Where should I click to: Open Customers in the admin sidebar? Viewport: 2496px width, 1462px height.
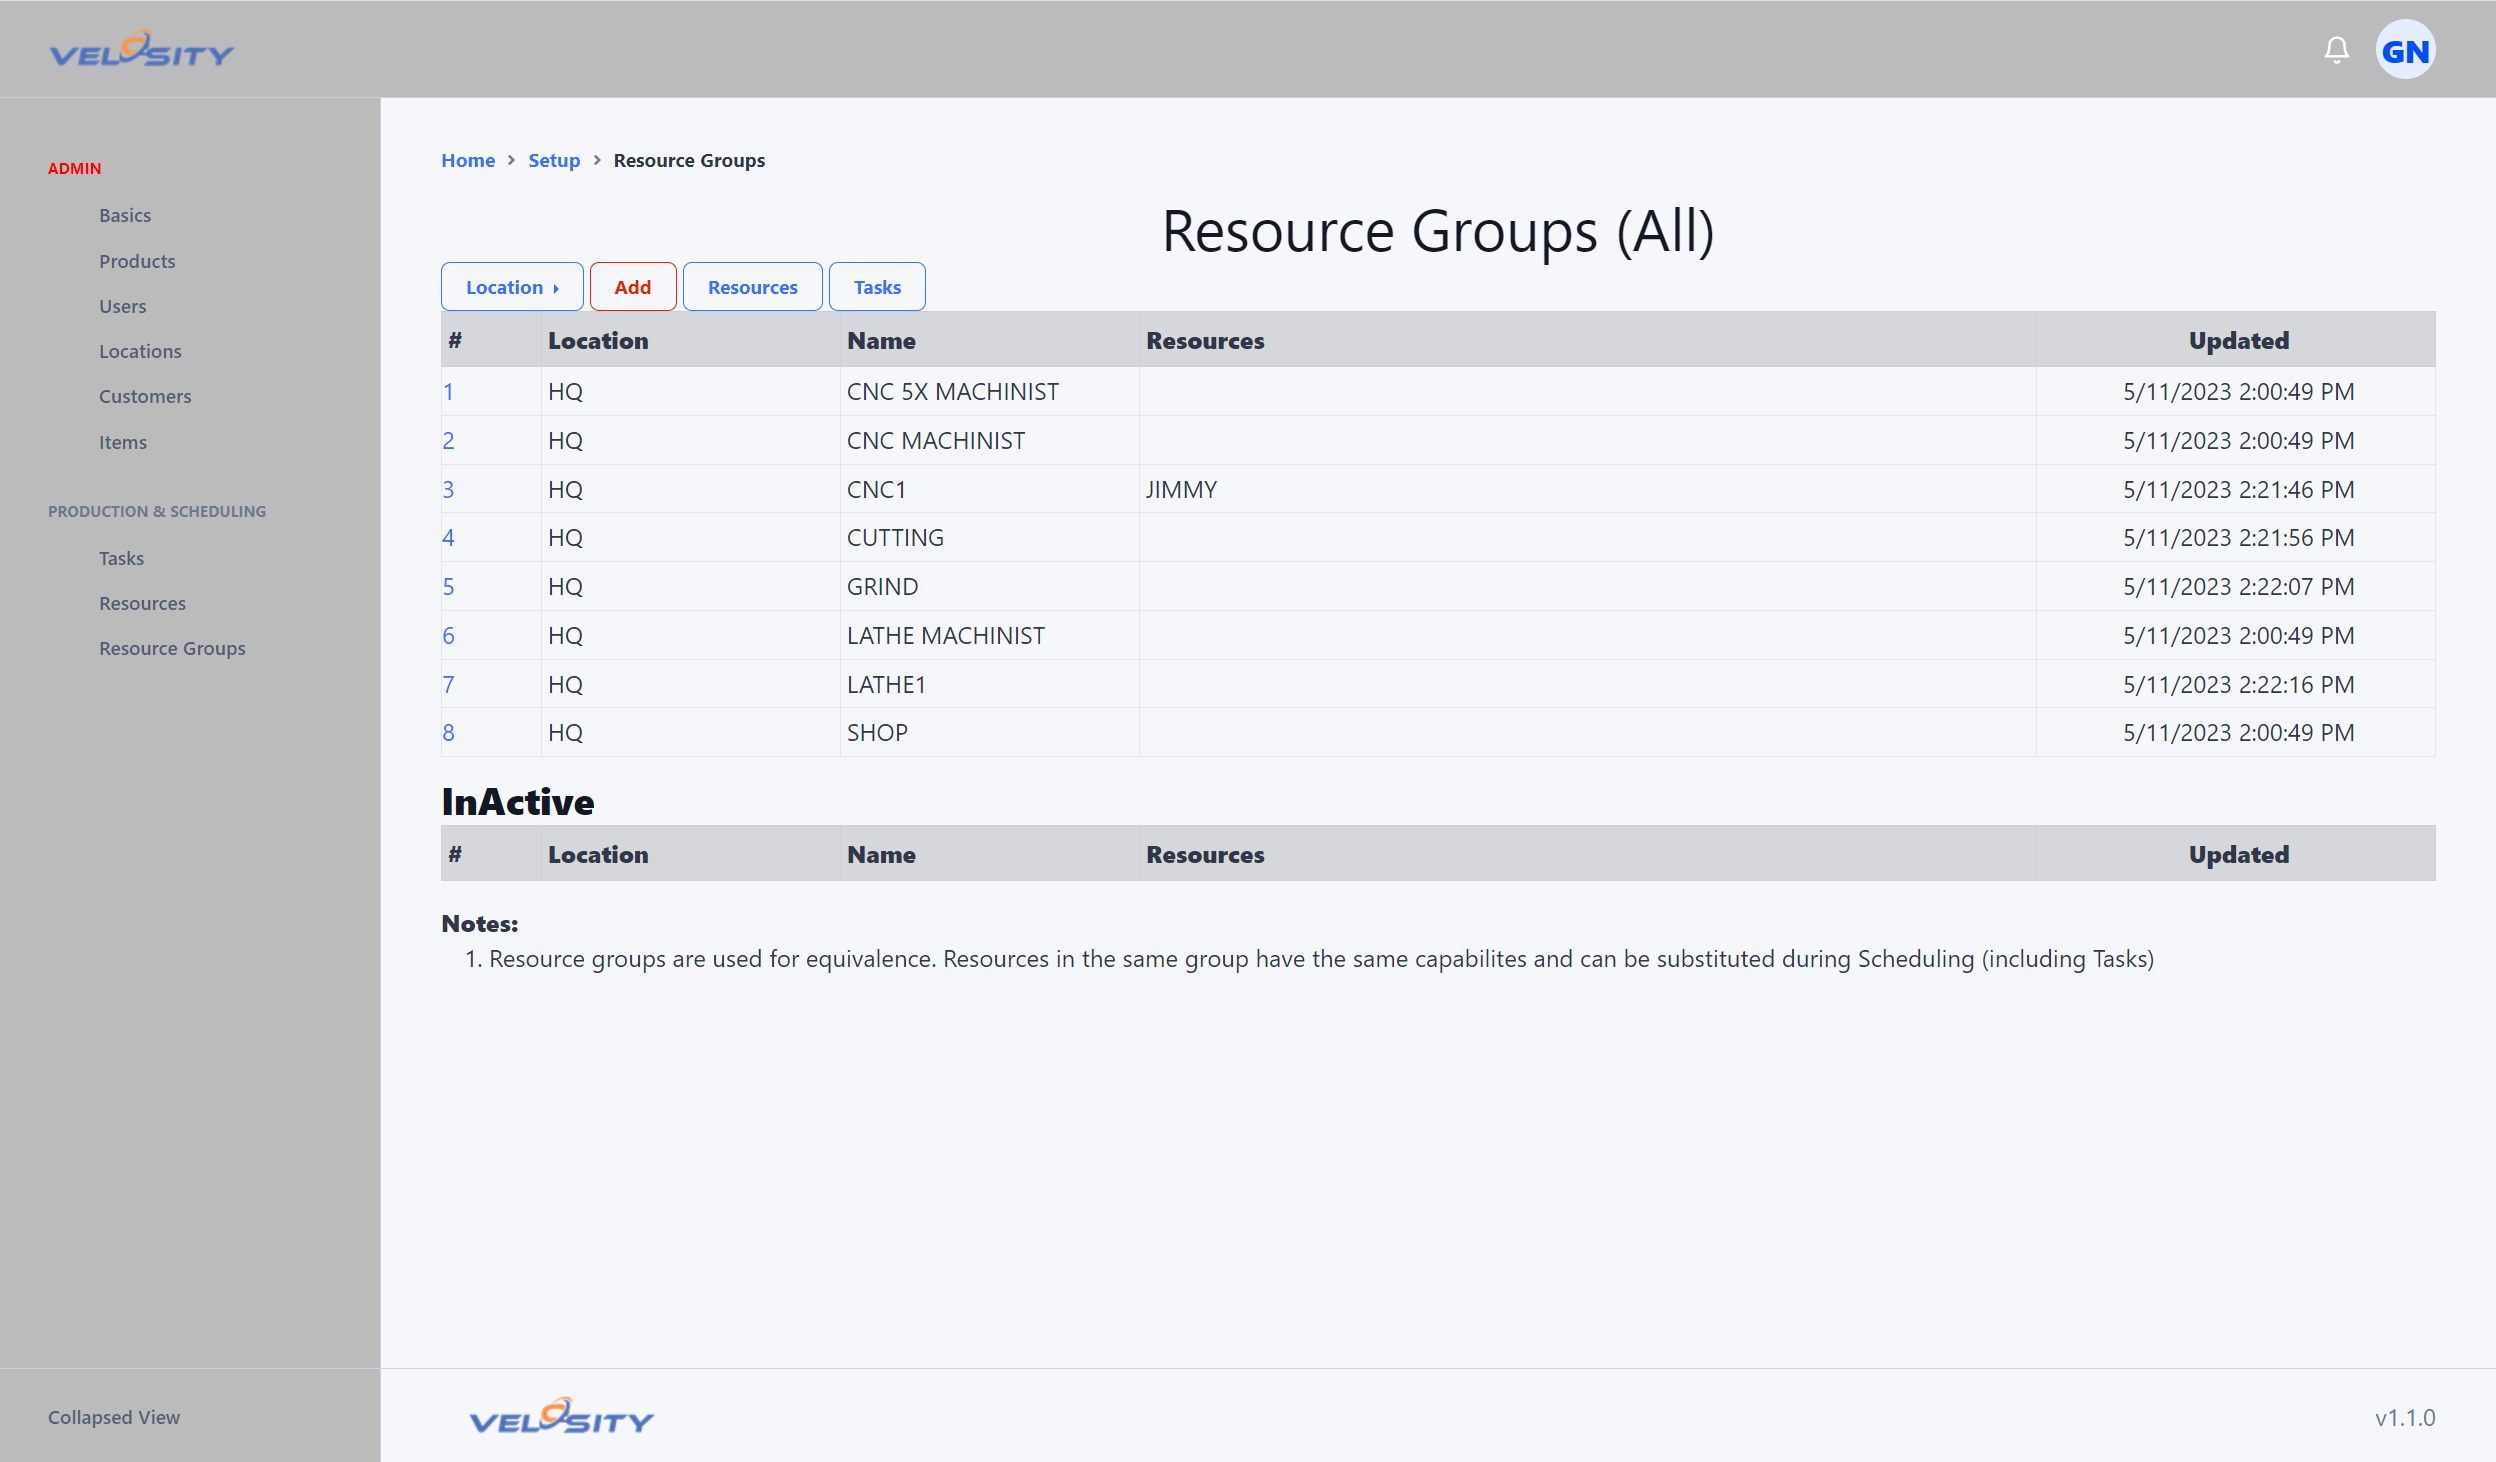tap(145, 396)
